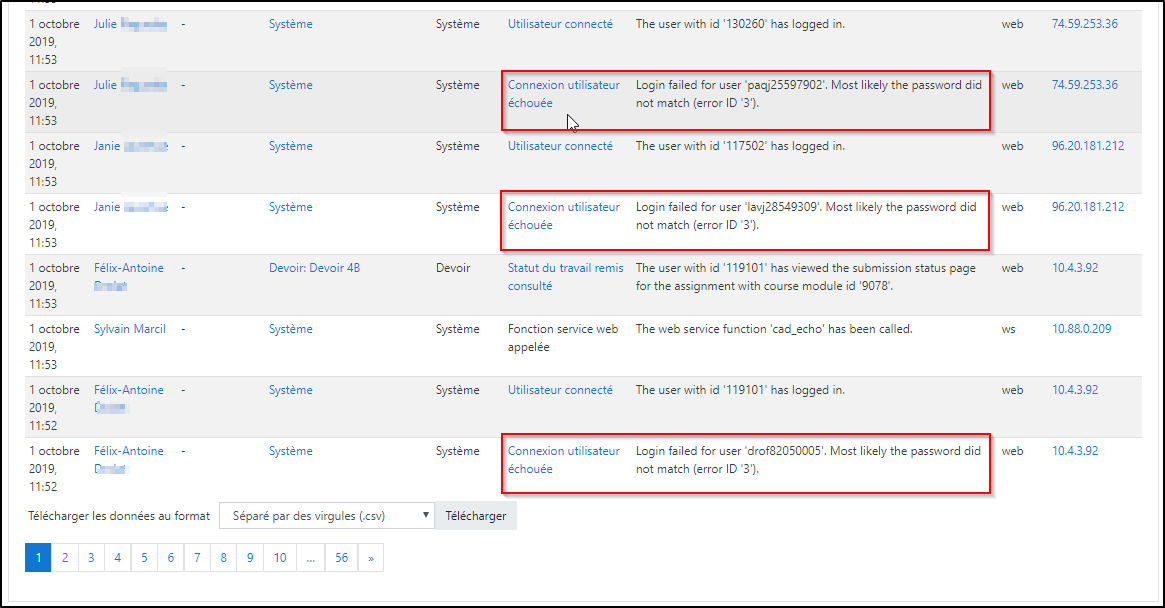Open 'Utilisateur connecté' event for id '117502'
Image resolution: width=1165 pixels, height=608 pixels.
pos(560,146)
